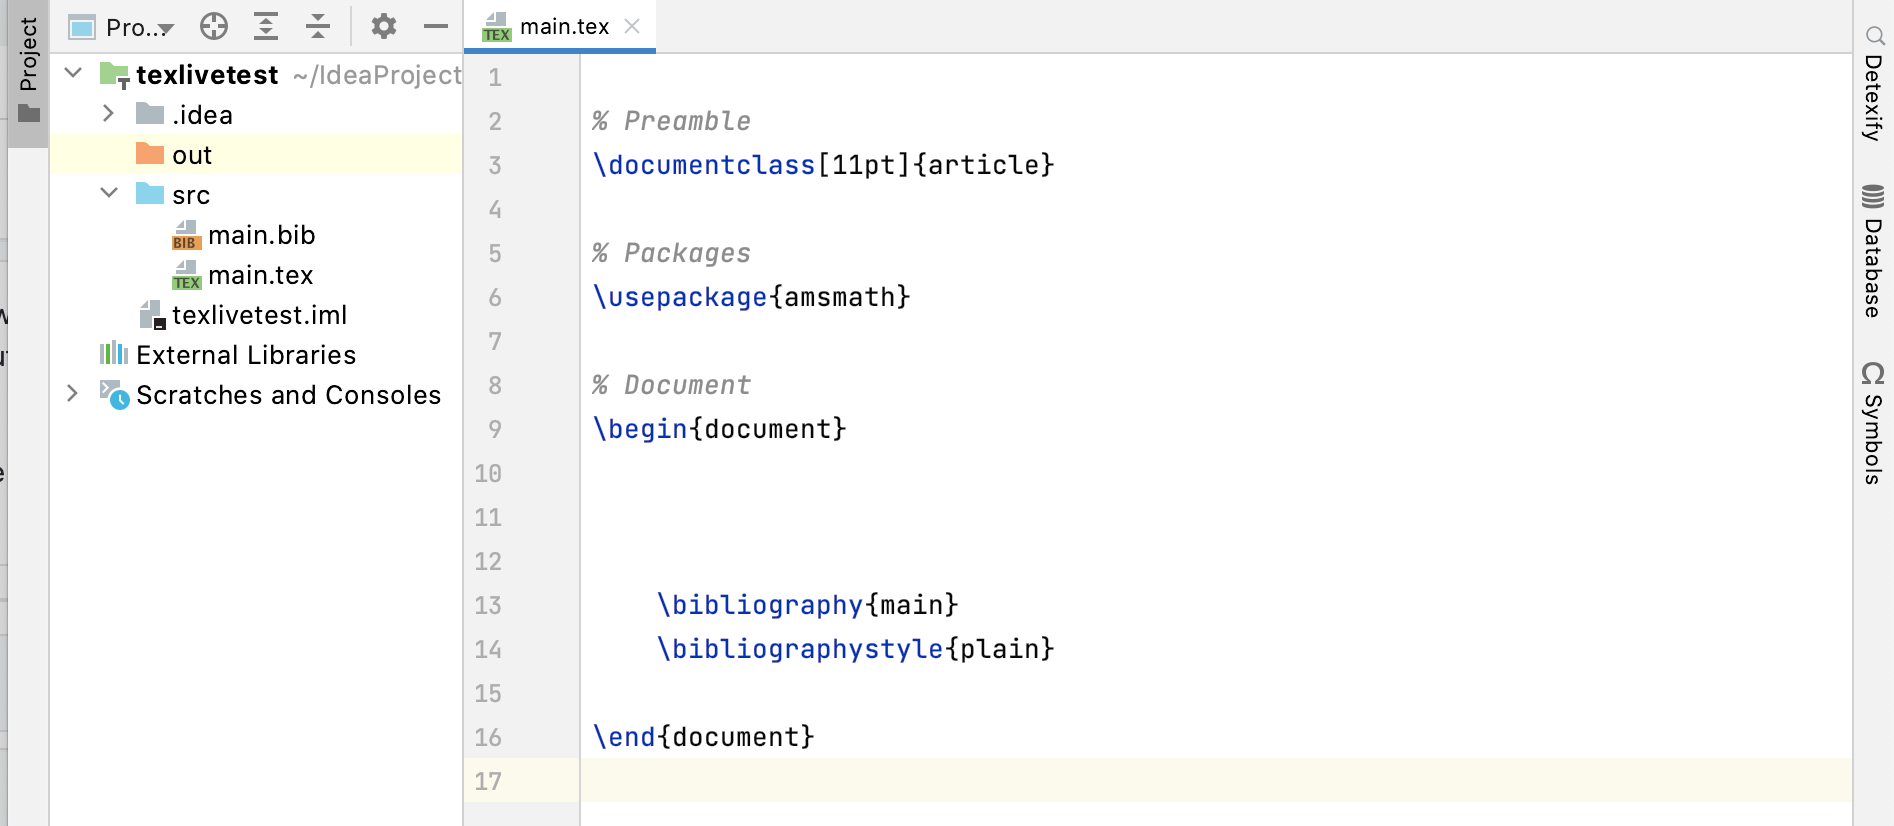
Task: Open the Symbols tool window
Action: 1874,422
